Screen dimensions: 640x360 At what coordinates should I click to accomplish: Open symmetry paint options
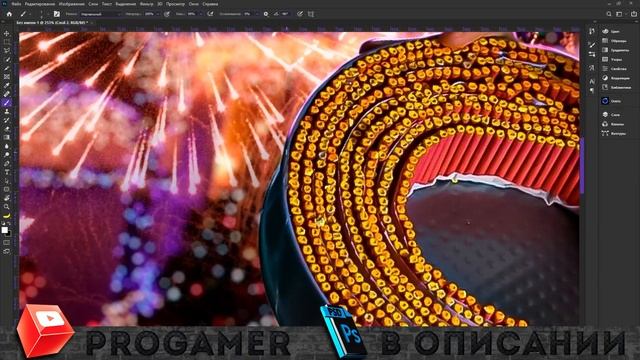pyautogui.click(x=311, y=14)
